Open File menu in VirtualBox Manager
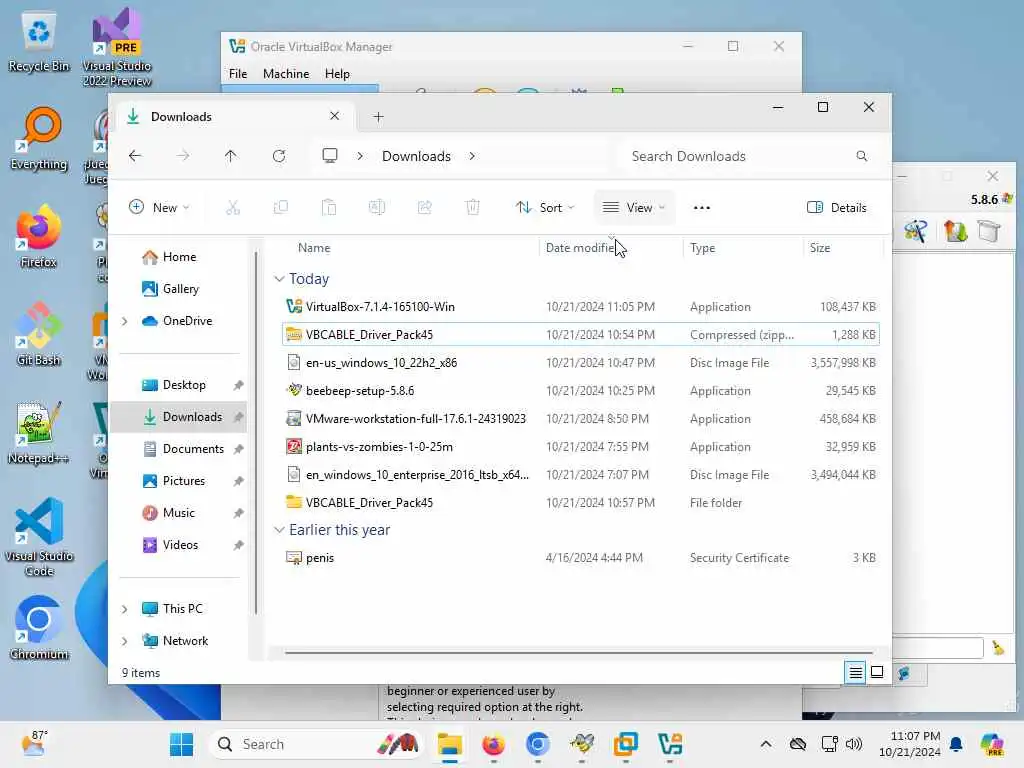Image resolution: width=1024 pixels, height=768 pixels. (x=238, y=74)
